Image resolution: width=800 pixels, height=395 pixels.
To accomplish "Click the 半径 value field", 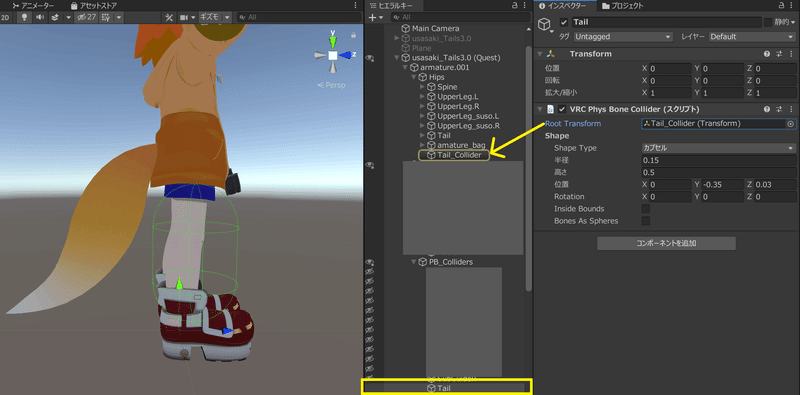I will point(718,160).
